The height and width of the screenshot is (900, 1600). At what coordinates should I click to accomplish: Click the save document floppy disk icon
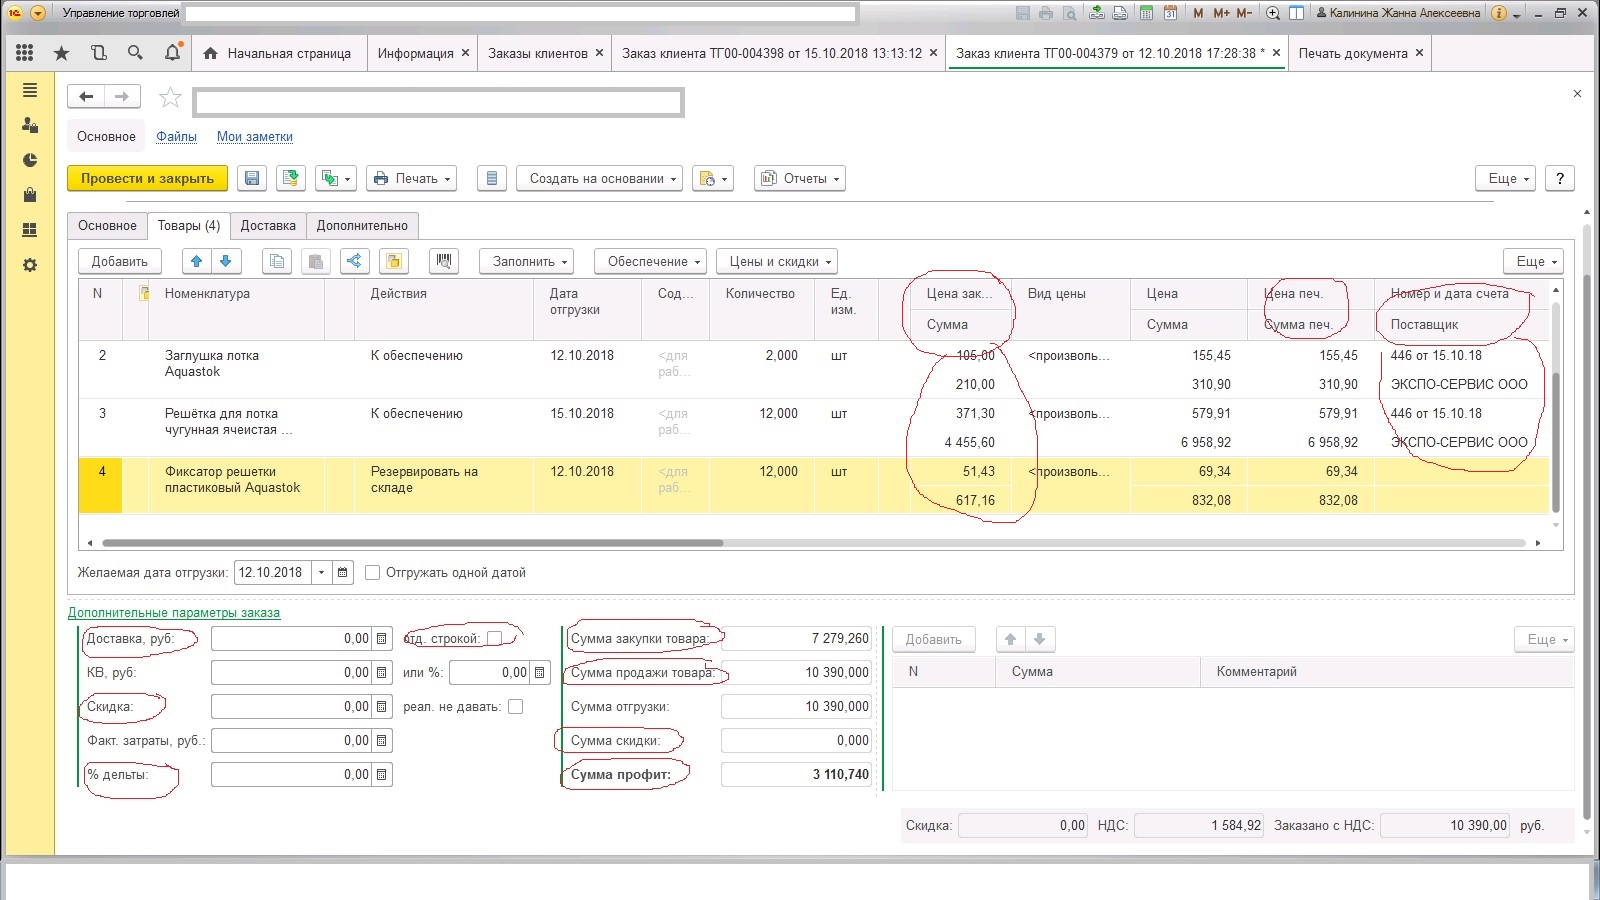click(252, 178)
